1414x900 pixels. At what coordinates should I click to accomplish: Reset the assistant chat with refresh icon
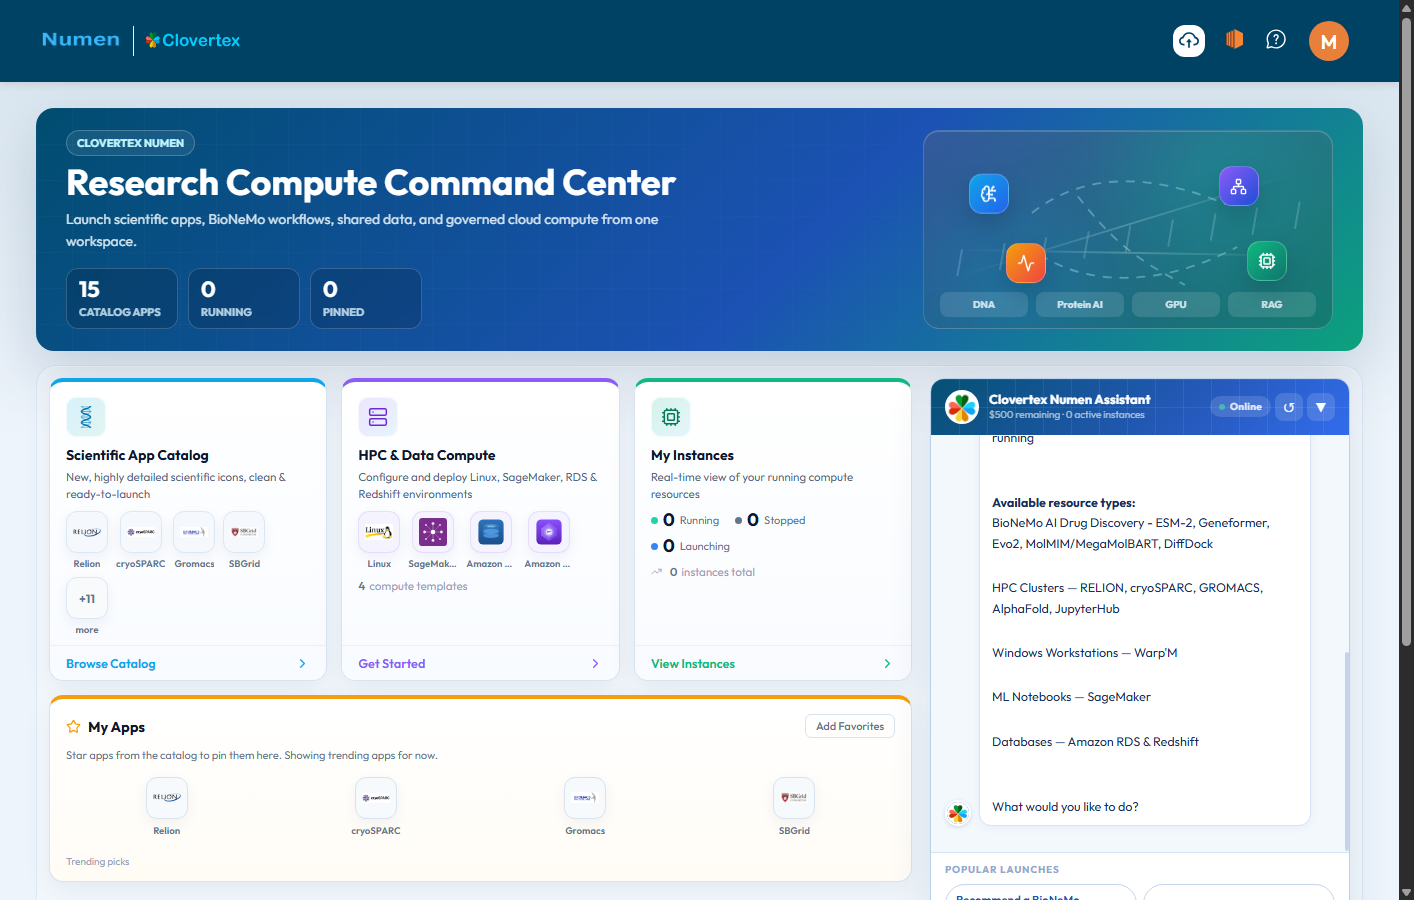[1289, 407]
